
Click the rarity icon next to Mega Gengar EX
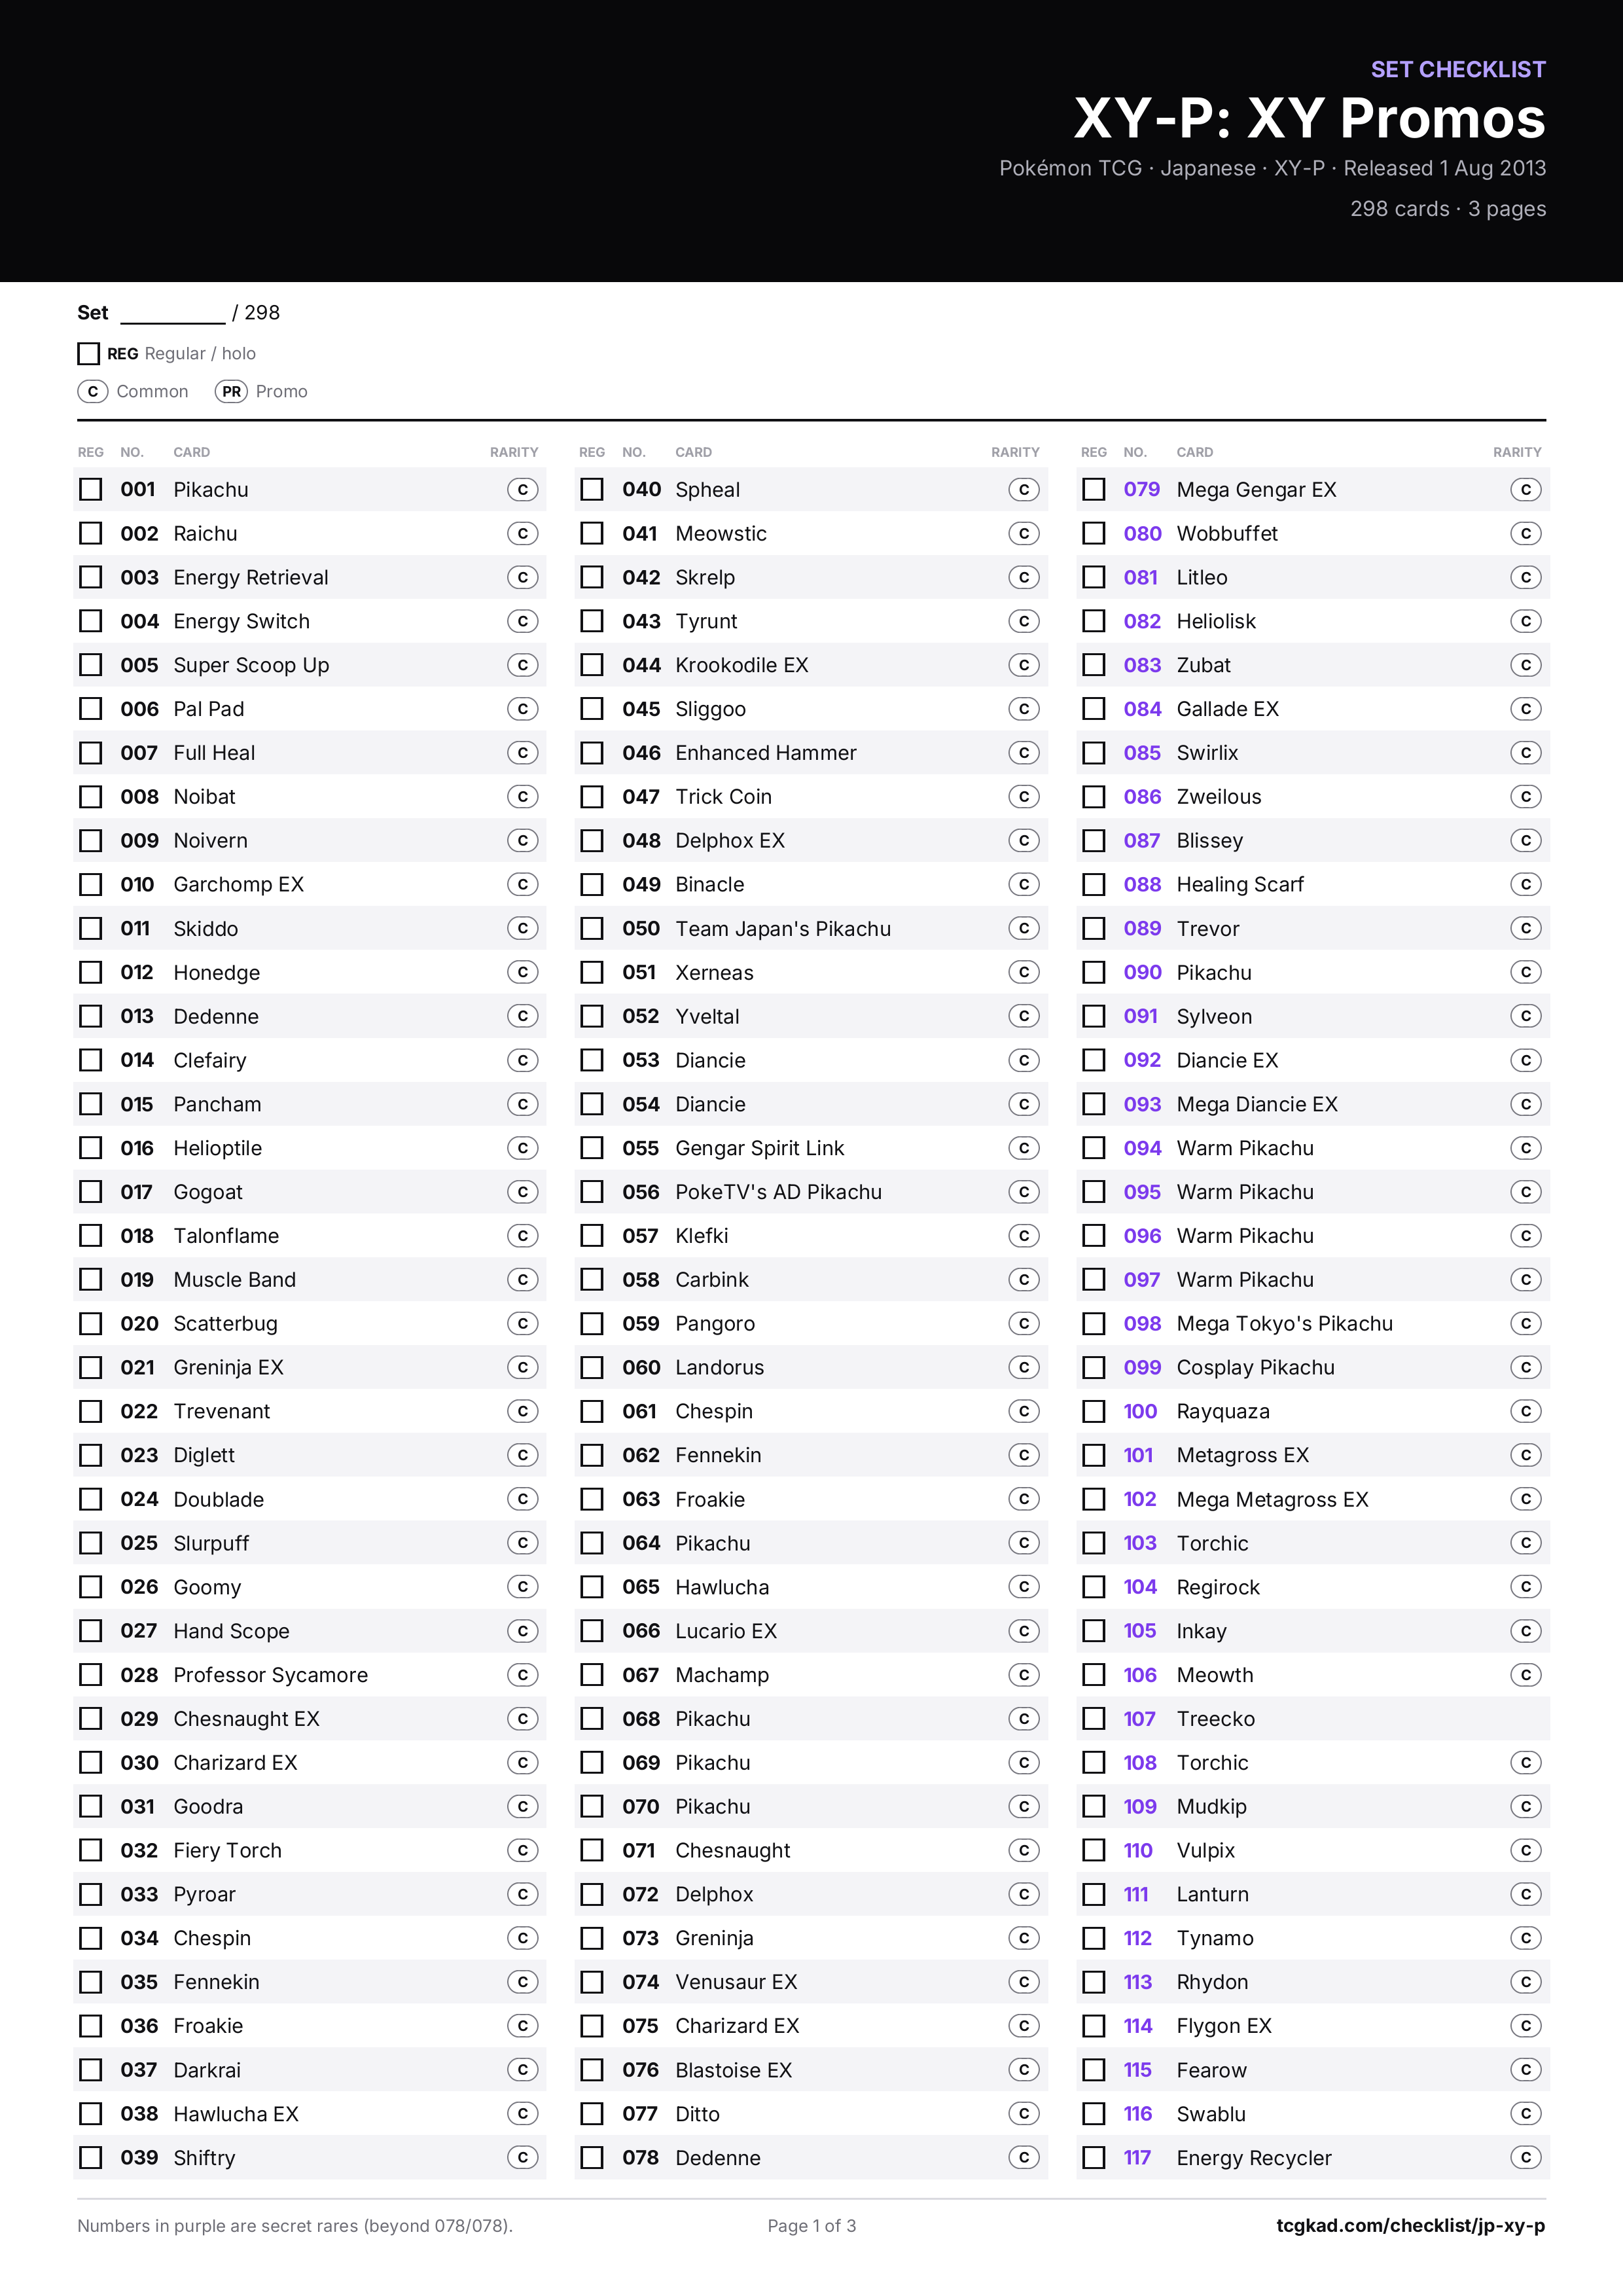[x=1525, y=489]
